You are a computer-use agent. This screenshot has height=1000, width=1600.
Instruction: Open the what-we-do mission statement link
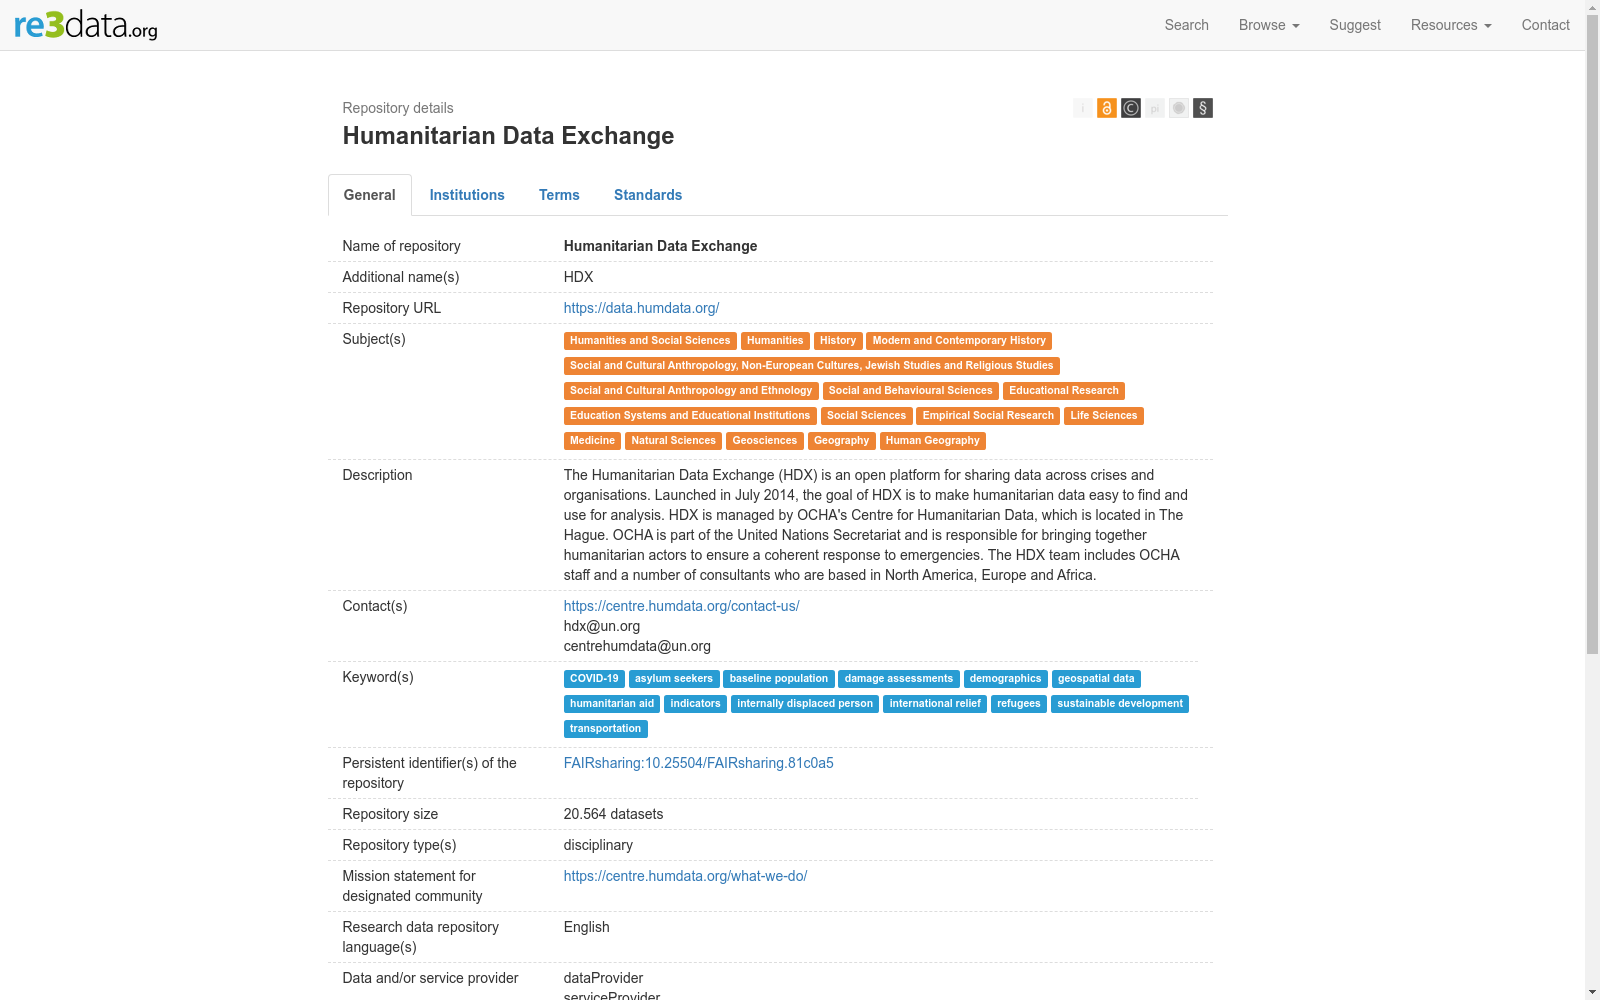[685, 876]
